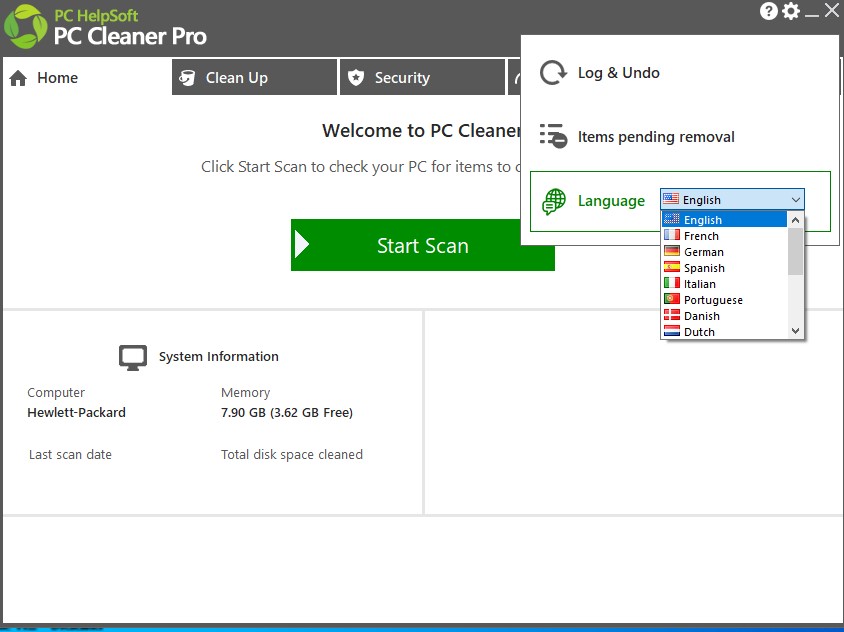This screenshot has height=632, width=844.
Task: Click the Italian flag icon
Action: coord(672,283)
